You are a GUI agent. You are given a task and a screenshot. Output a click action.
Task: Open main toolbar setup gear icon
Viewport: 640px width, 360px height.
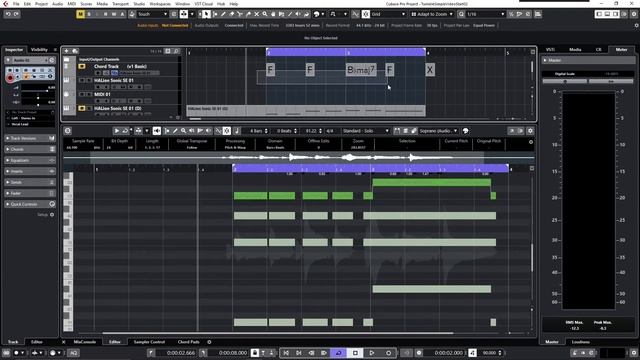coord(634,14)
